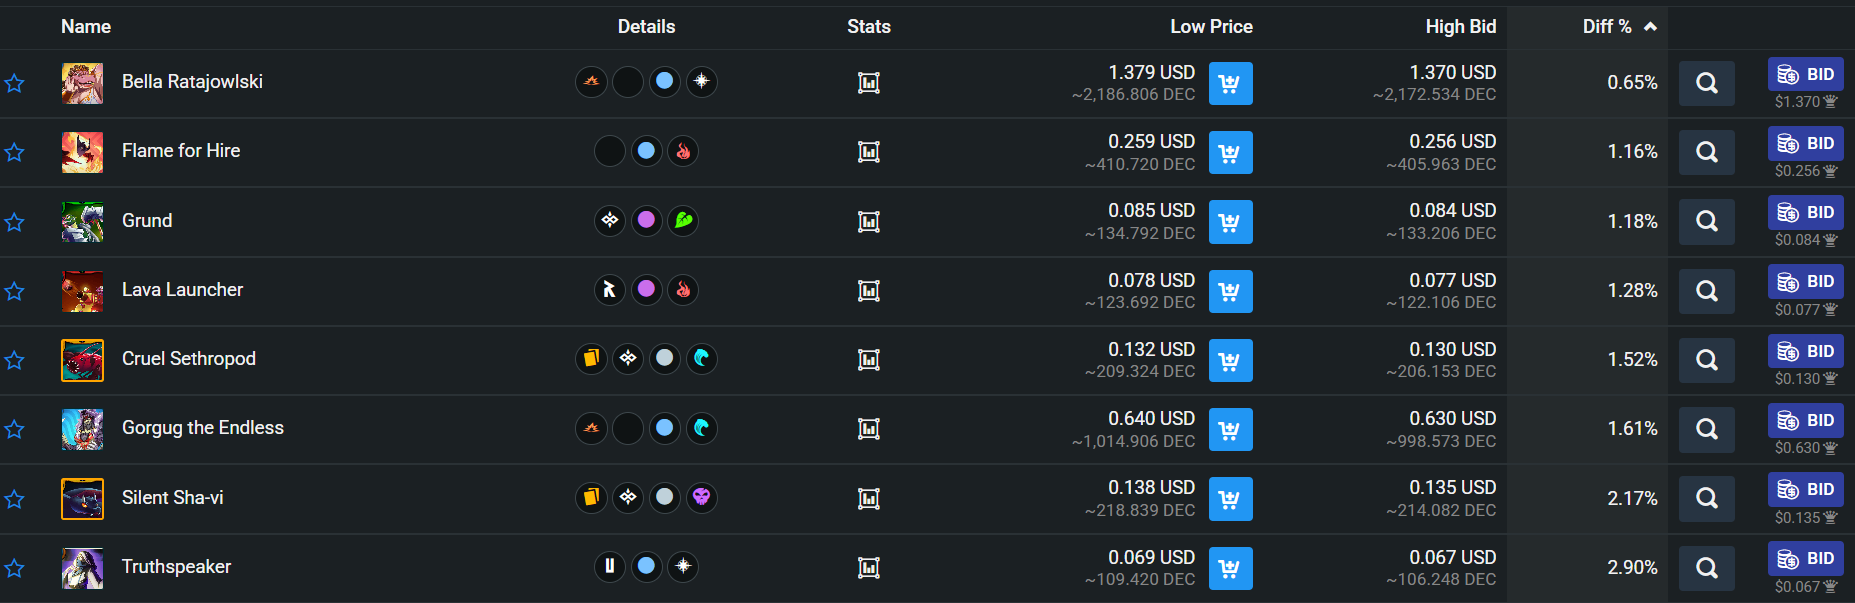Place a BID on Flame for Hire
The width and height of the screenshot is (1855, 603).
(x=1806, y=143)
